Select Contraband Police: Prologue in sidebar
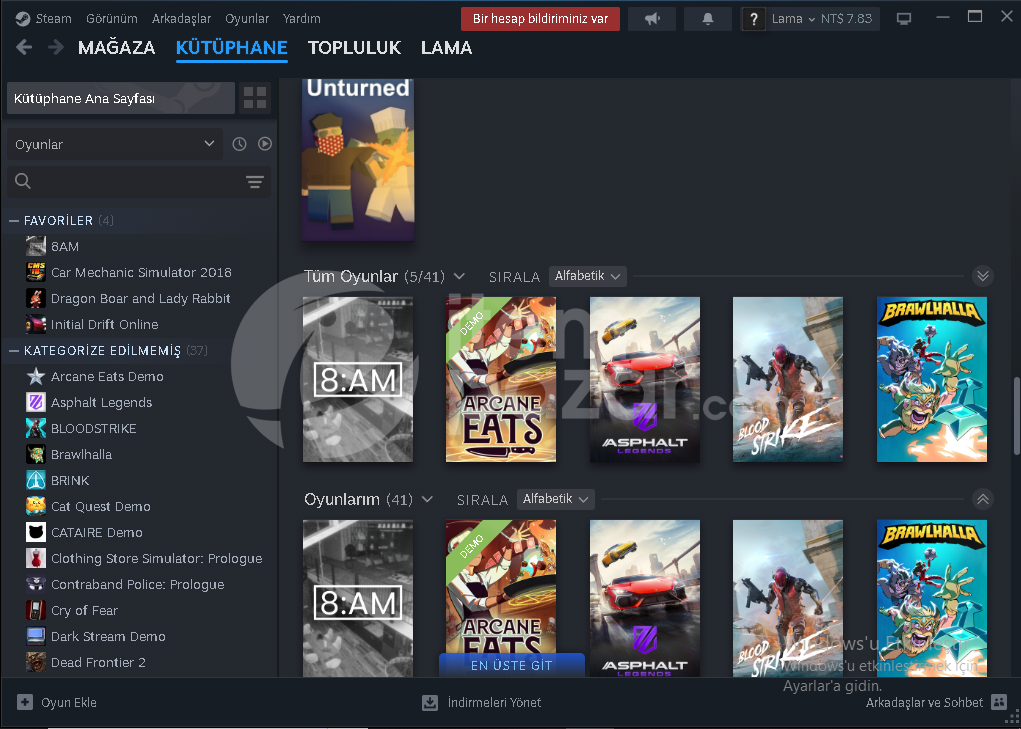This screenshot has height=729, width=1021. (137, 585)
